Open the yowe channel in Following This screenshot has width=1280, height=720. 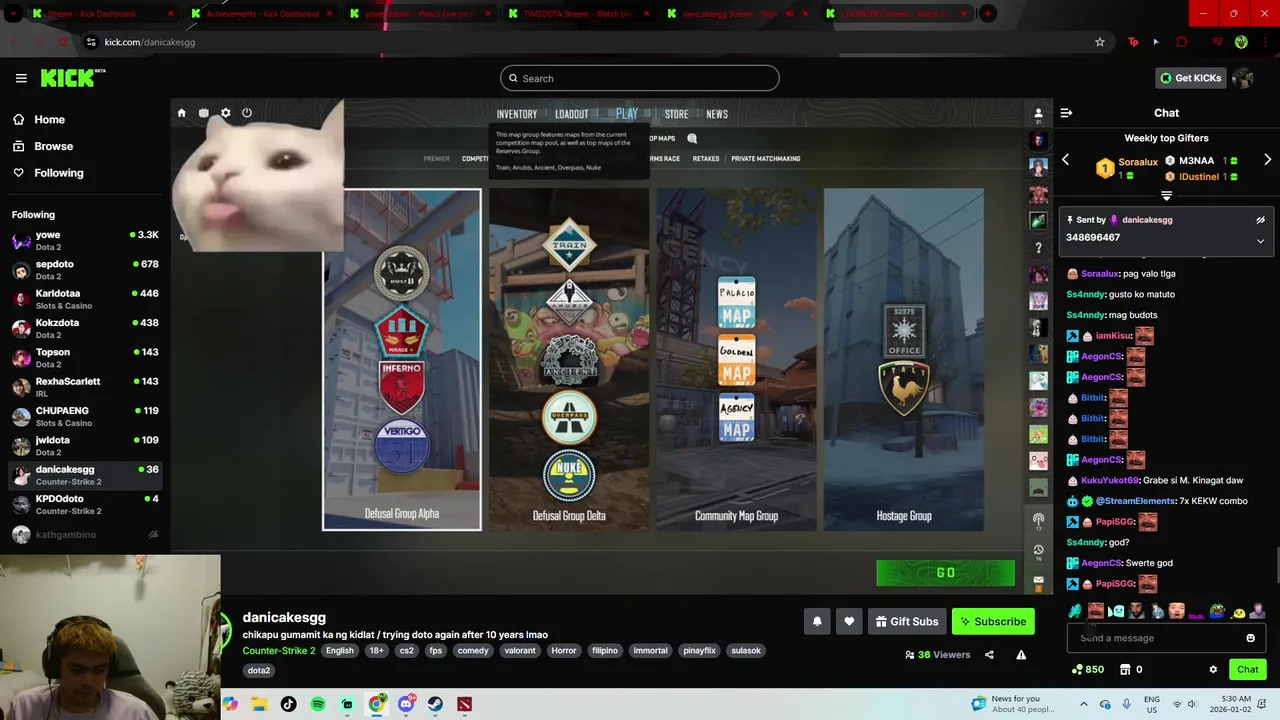pos(85,240)
